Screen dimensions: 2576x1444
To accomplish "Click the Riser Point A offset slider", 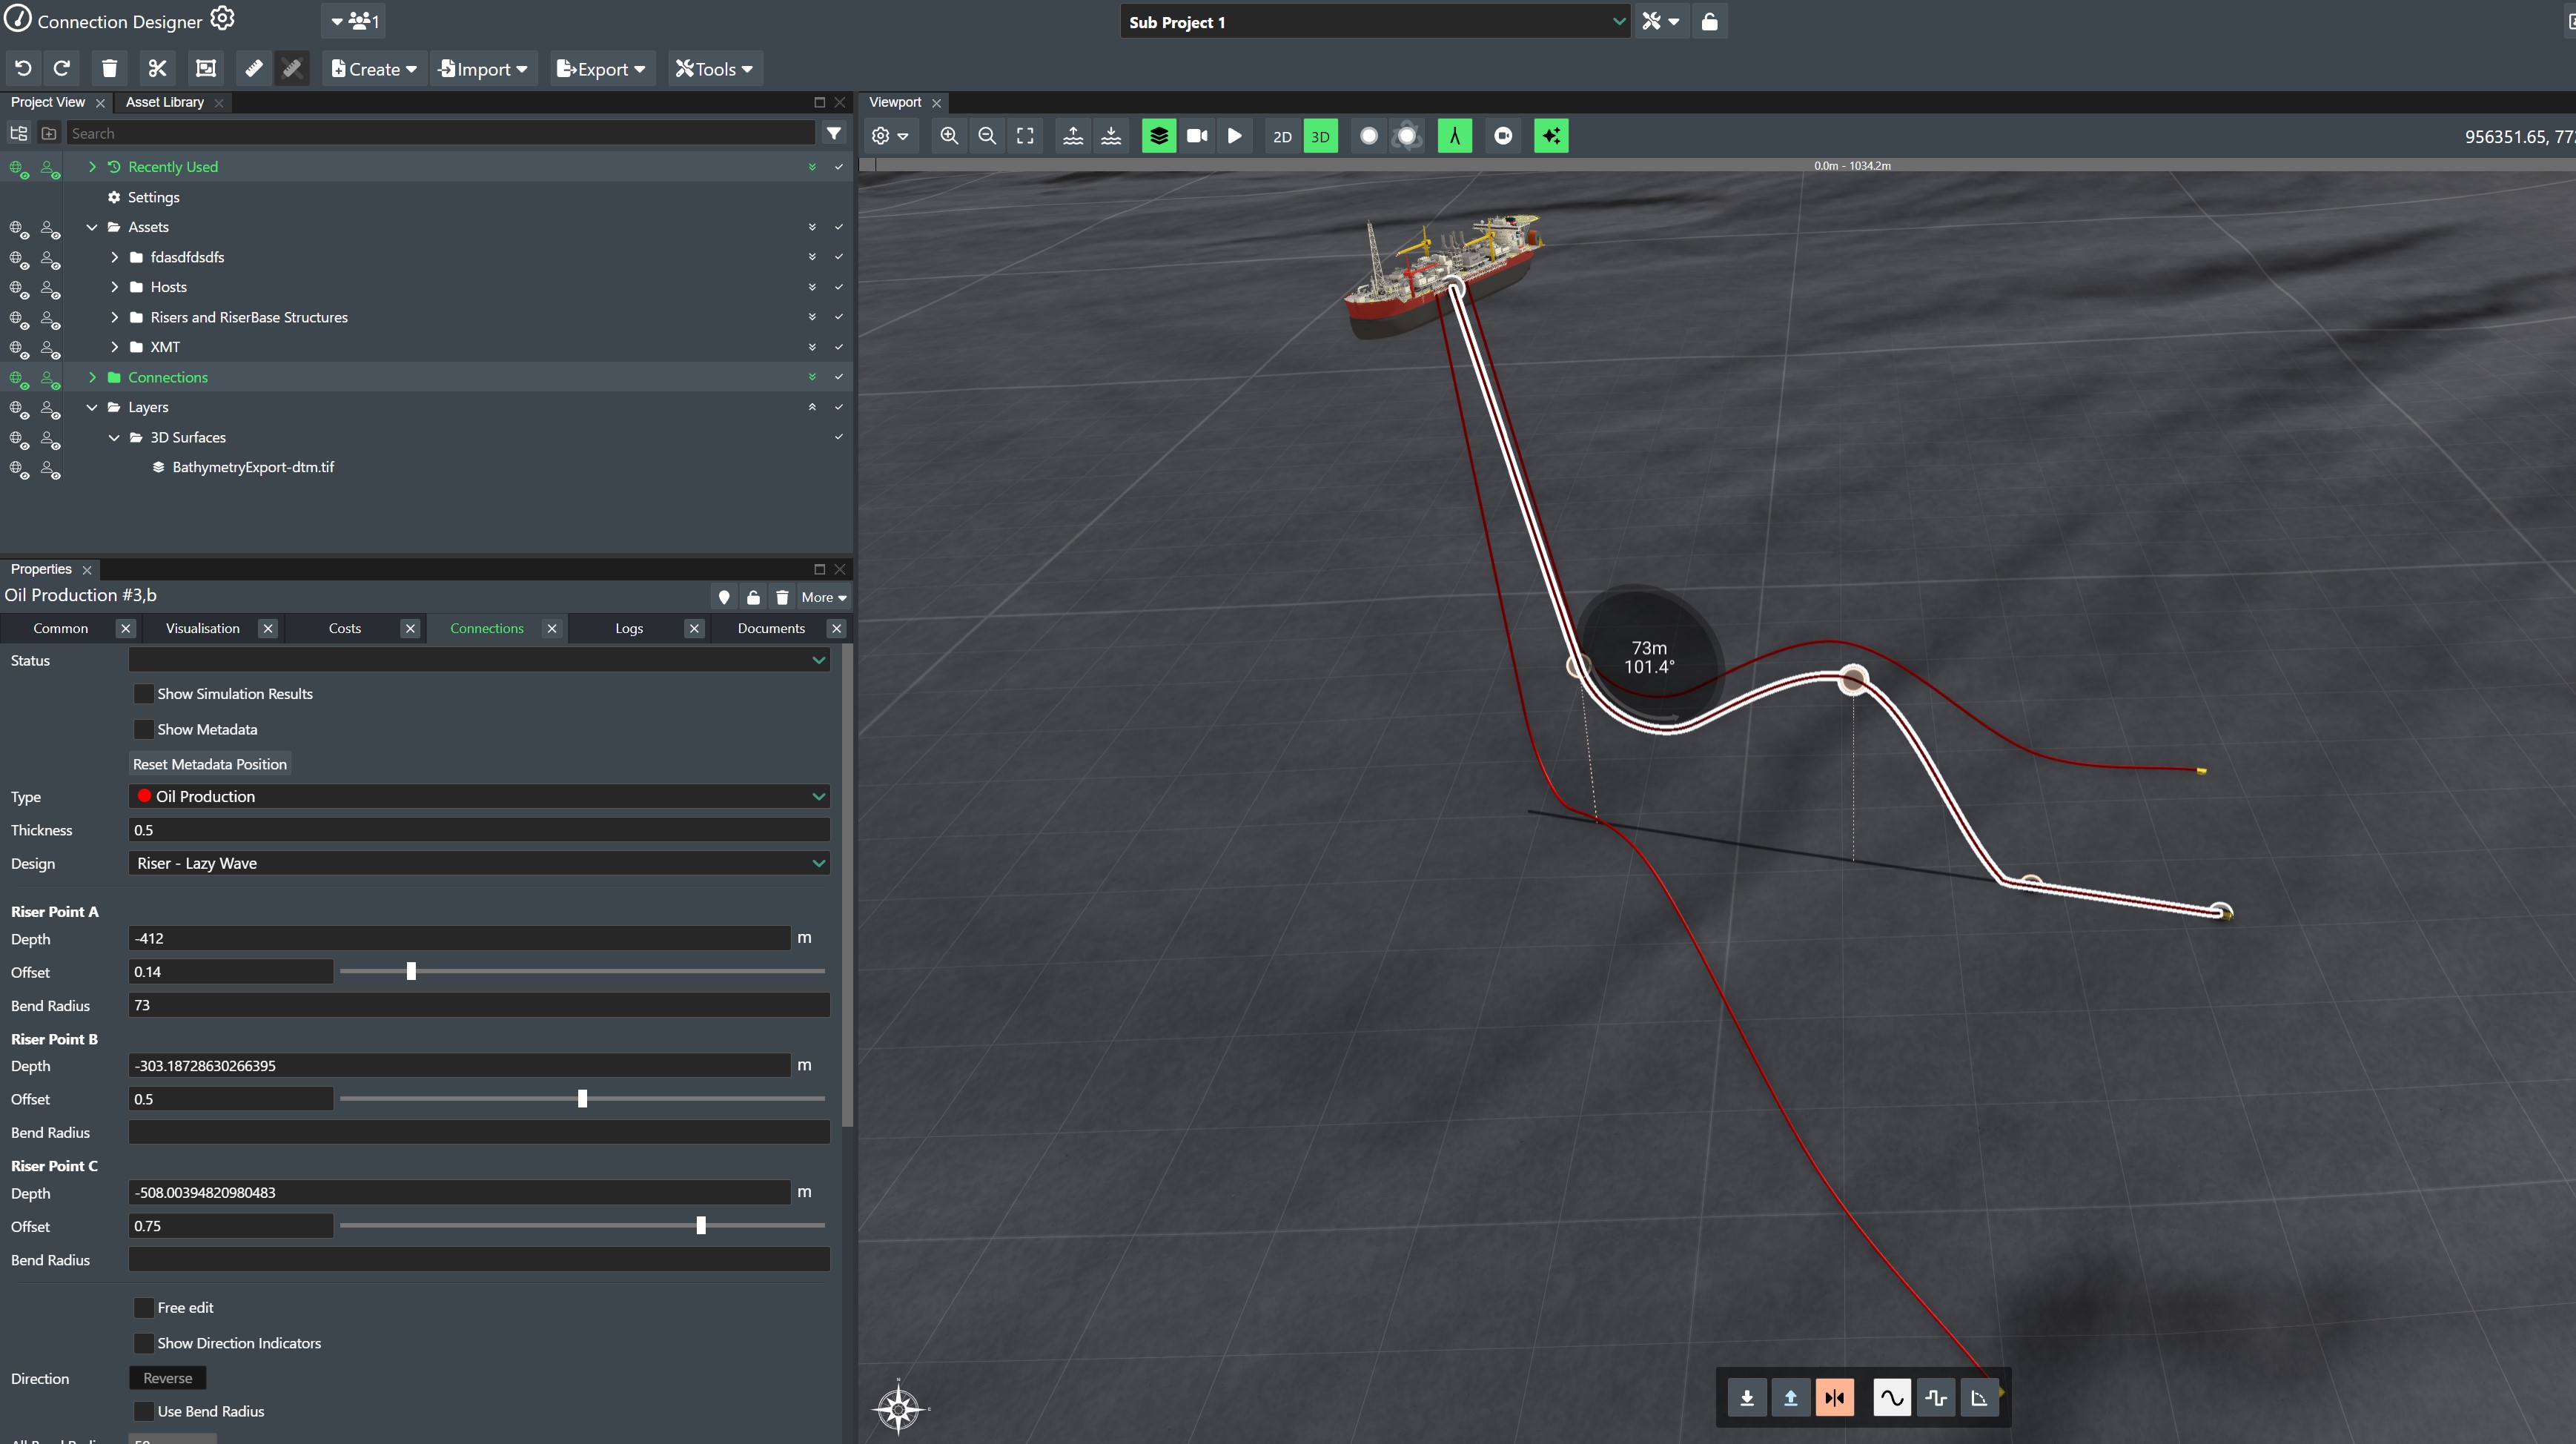I will pos(582,971).
